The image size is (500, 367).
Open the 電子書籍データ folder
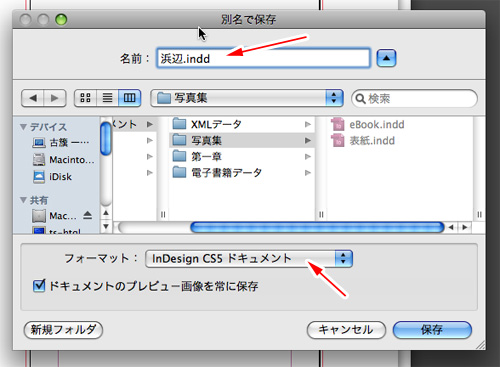coord(242,172)
